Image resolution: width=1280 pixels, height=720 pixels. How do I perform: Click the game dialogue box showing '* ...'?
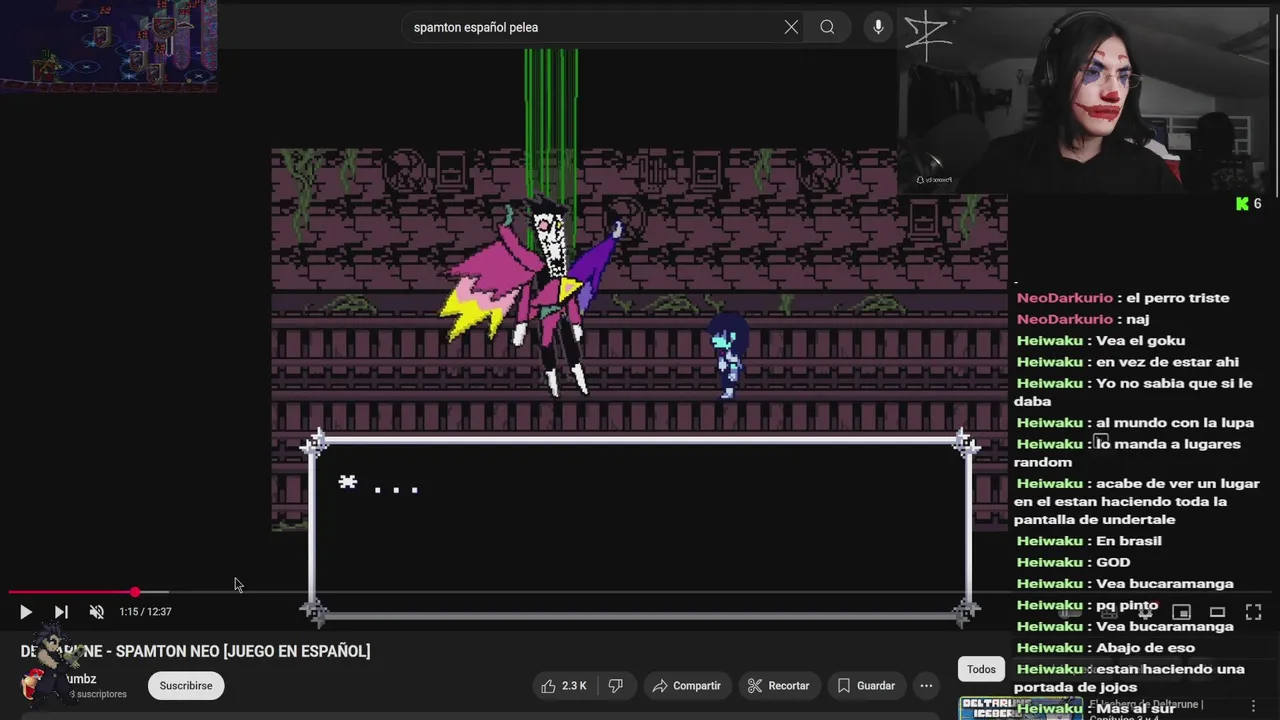point(640,528)
